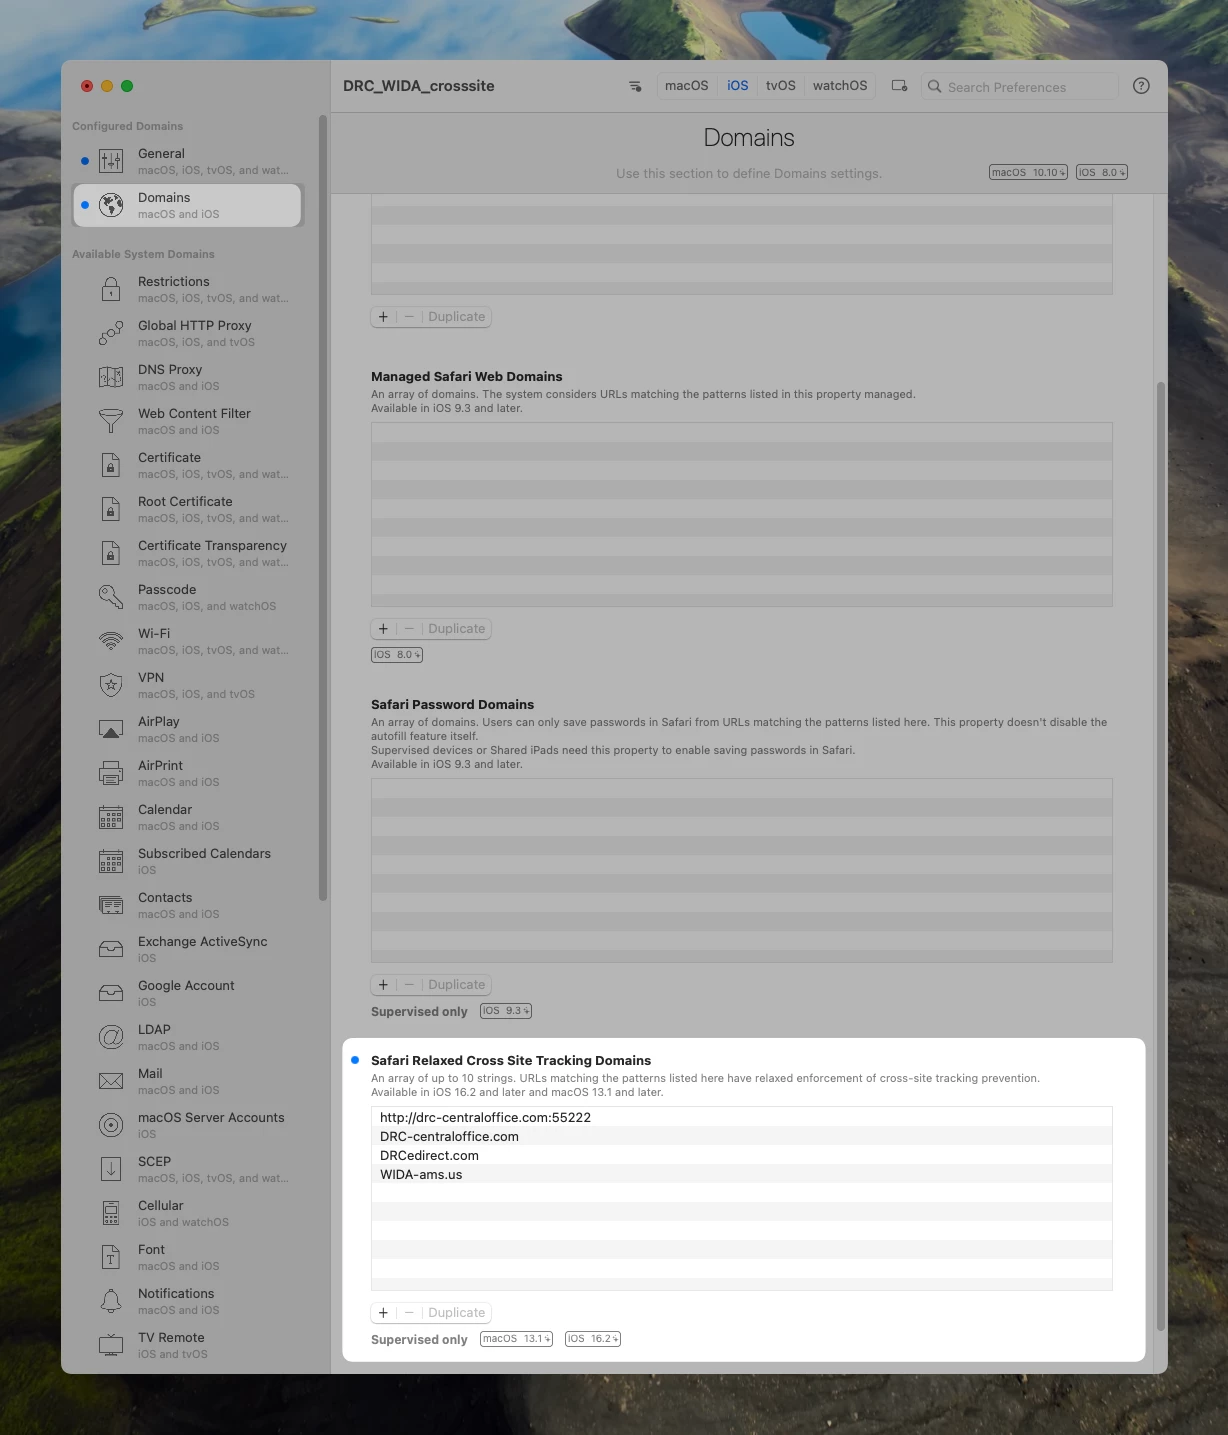Select row DRC-centraloffice.com
The width and height of the screenshot is (1228, 1435).
coord(742,1136)
